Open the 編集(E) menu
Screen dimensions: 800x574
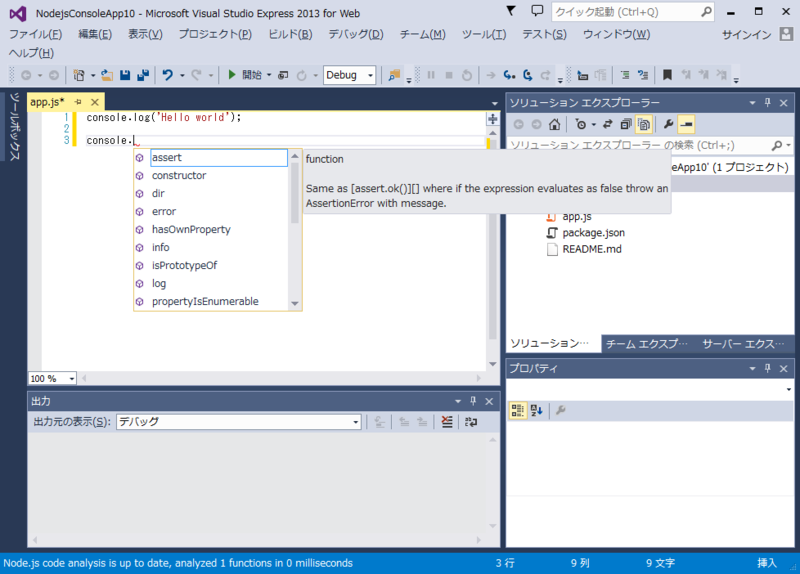[95, 34]
